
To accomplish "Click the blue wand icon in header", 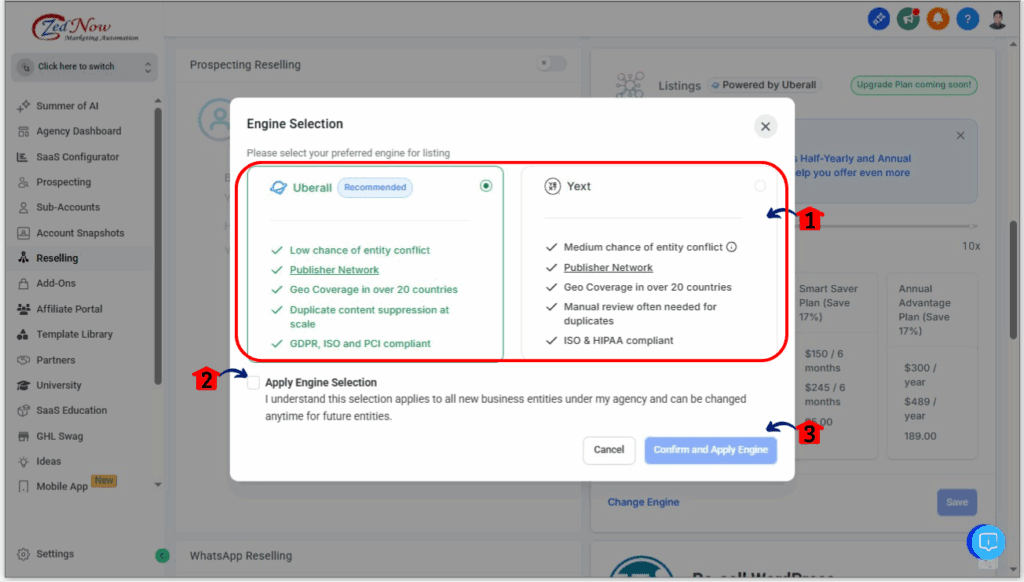I will click(x=878, y=19).
